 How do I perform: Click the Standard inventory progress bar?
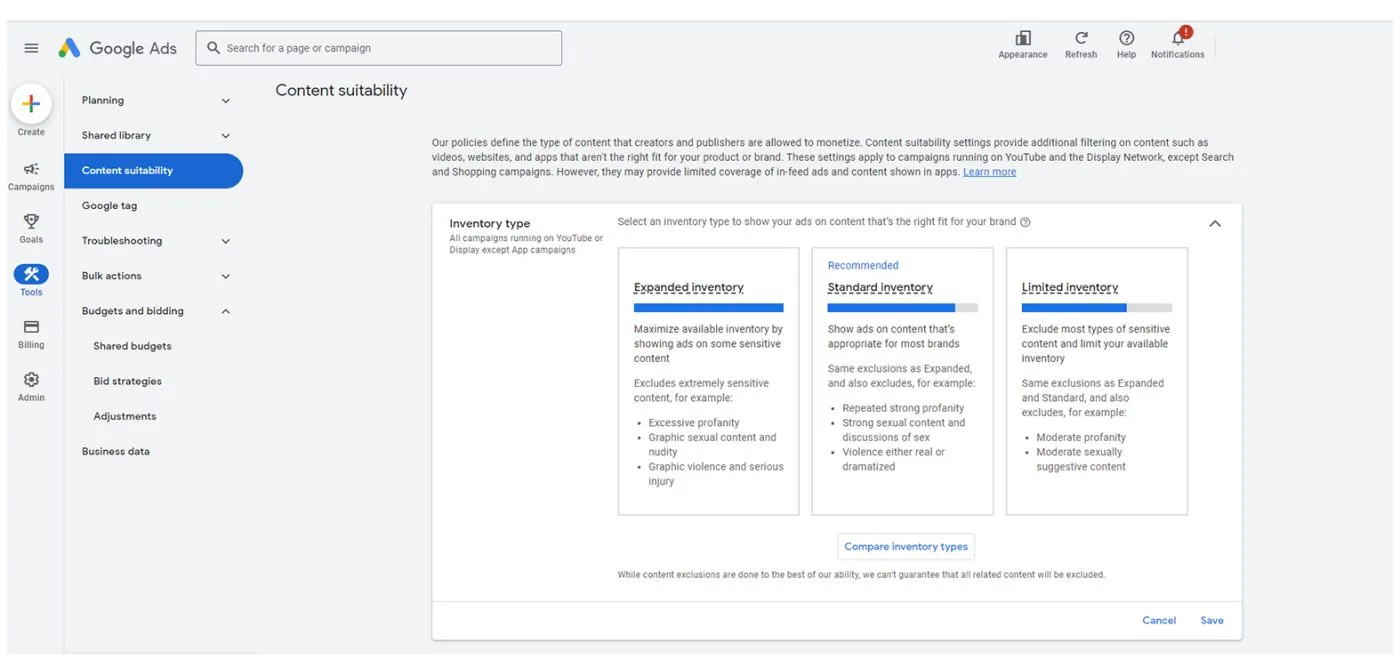(903, 308)
